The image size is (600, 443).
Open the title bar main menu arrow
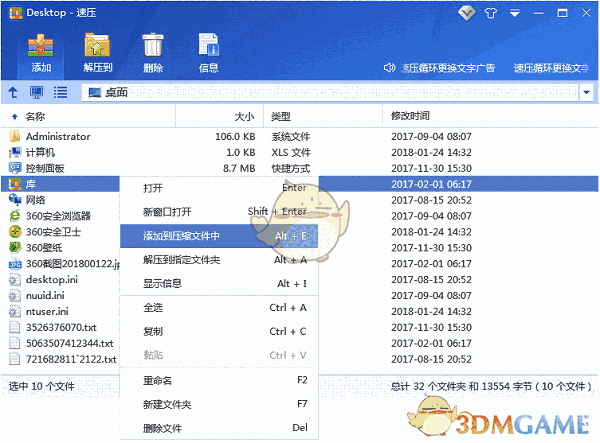tap(515, 13)
